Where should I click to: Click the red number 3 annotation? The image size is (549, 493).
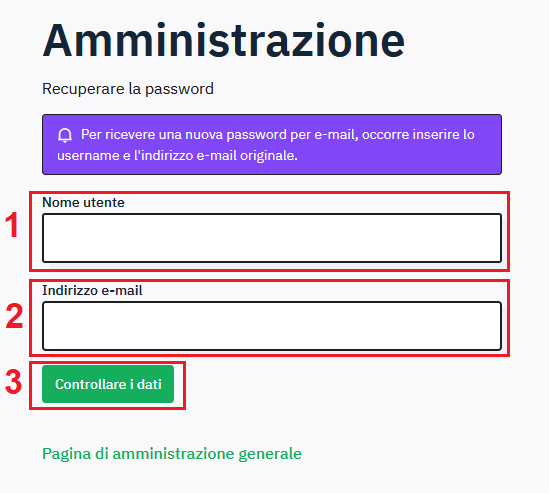click(x=13, y=382)
